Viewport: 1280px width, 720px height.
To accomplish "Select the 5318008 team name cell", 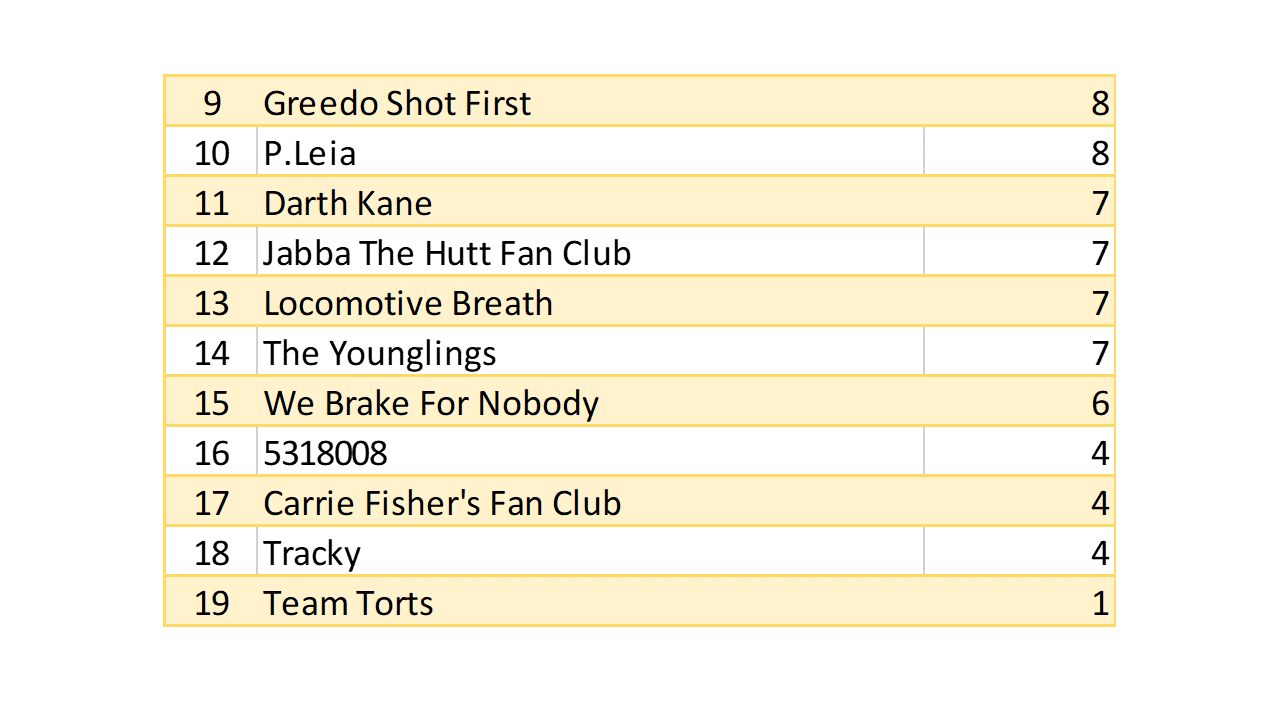I will pyautogui.click(x=325, y=453).
